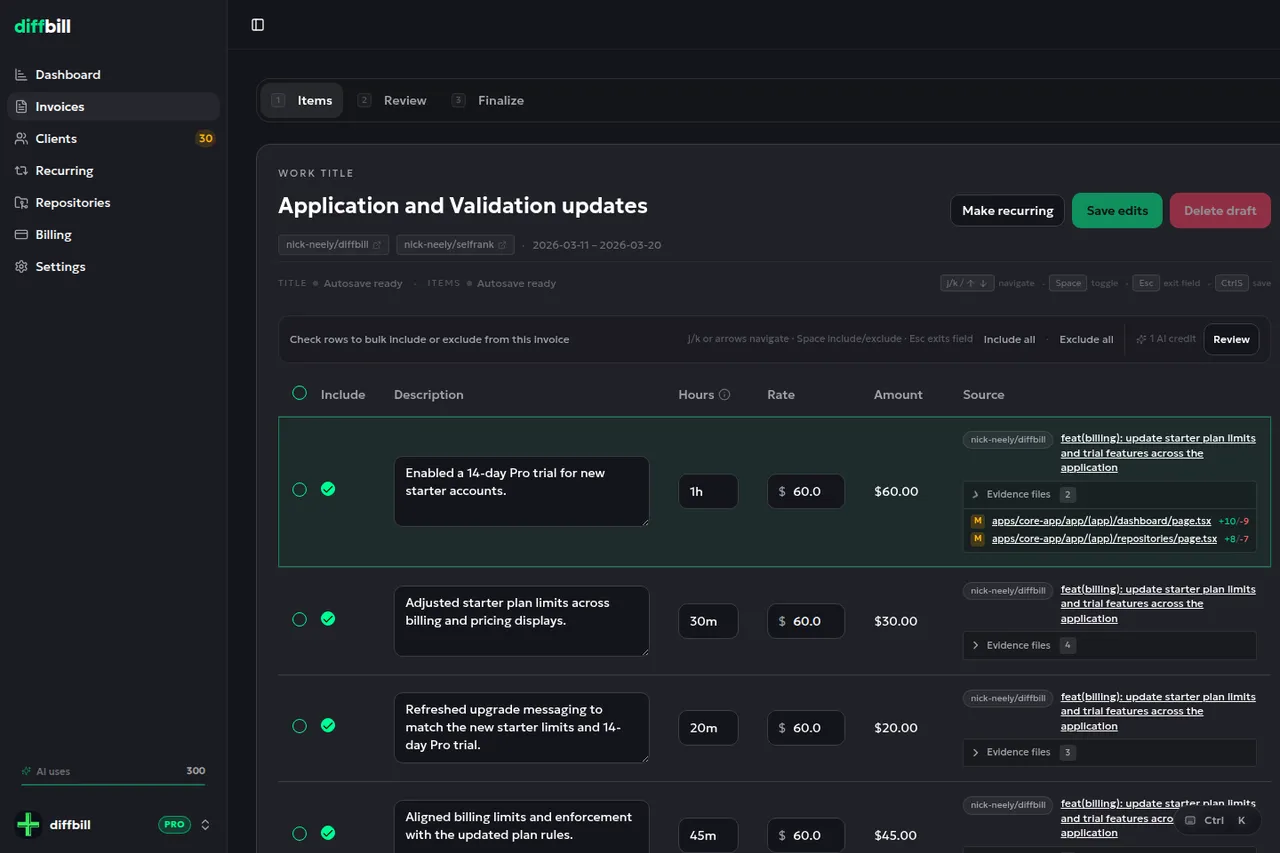Go to Recurring in sidebar
Screen dimensions: 1280x853
(113, 171)
